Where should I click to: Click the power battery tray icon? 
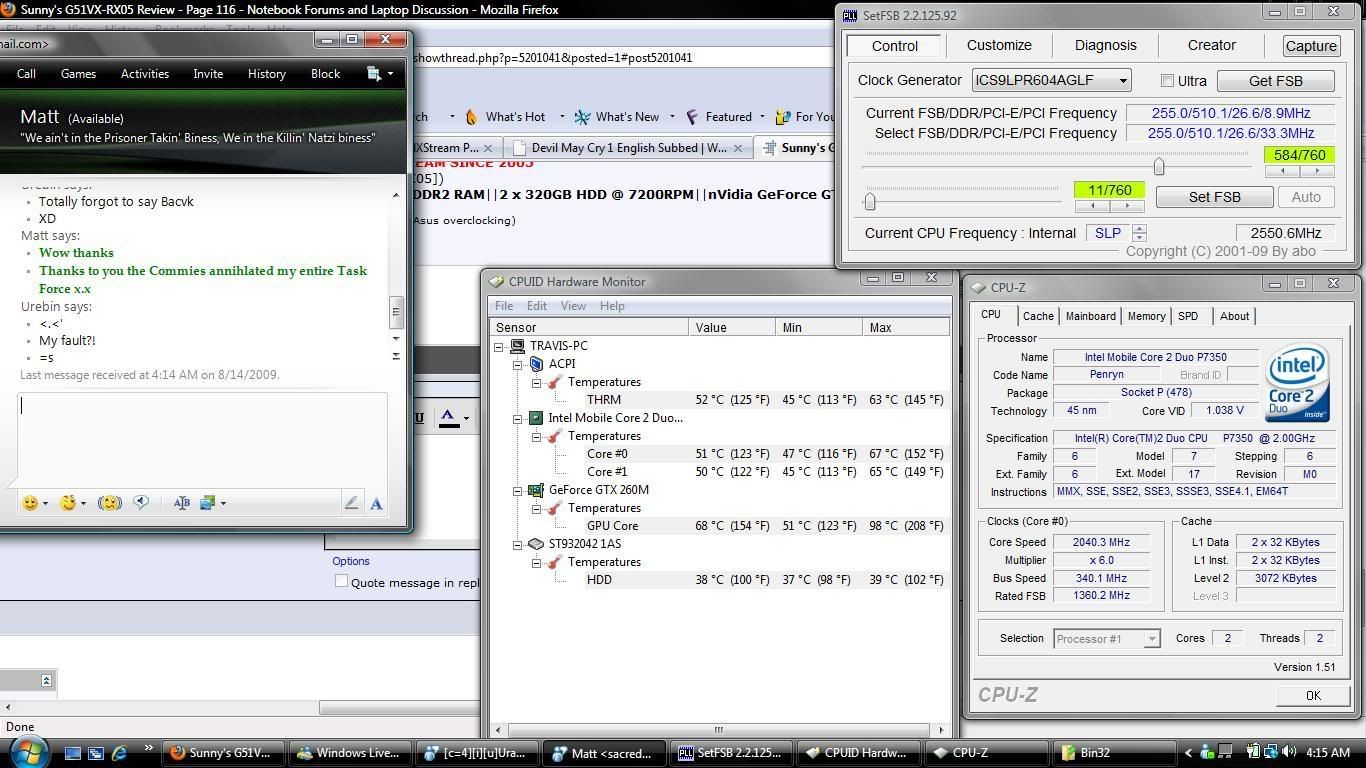(x=1254, y=753)
